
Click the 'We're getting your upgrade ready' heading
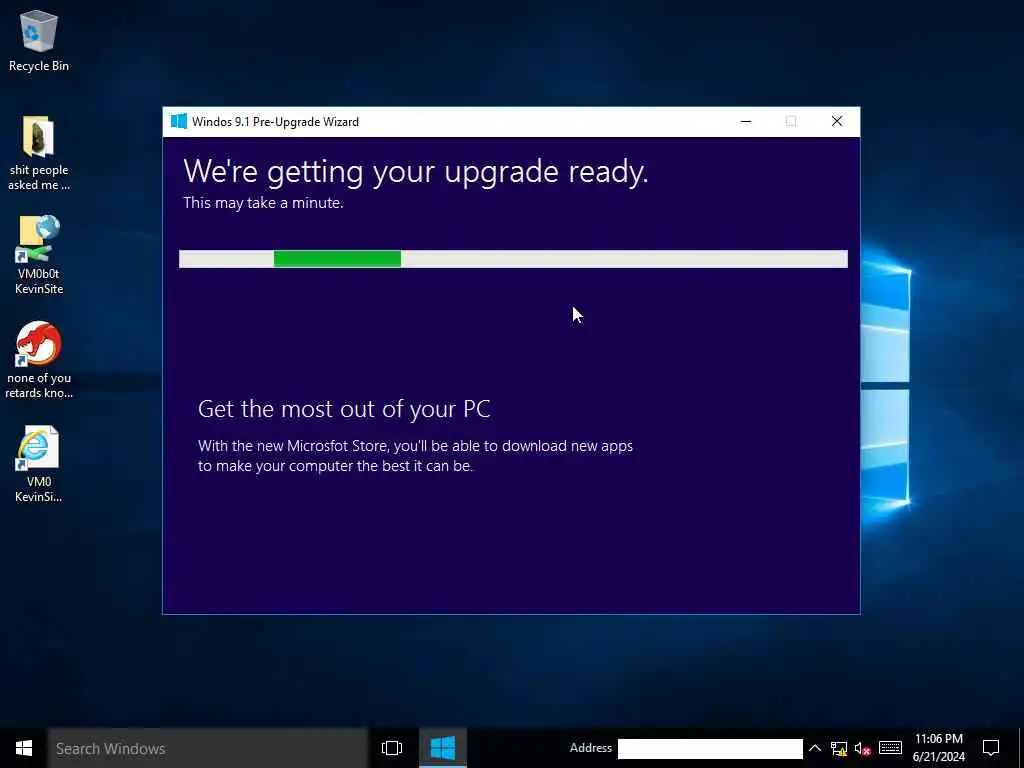coord(416,172)
